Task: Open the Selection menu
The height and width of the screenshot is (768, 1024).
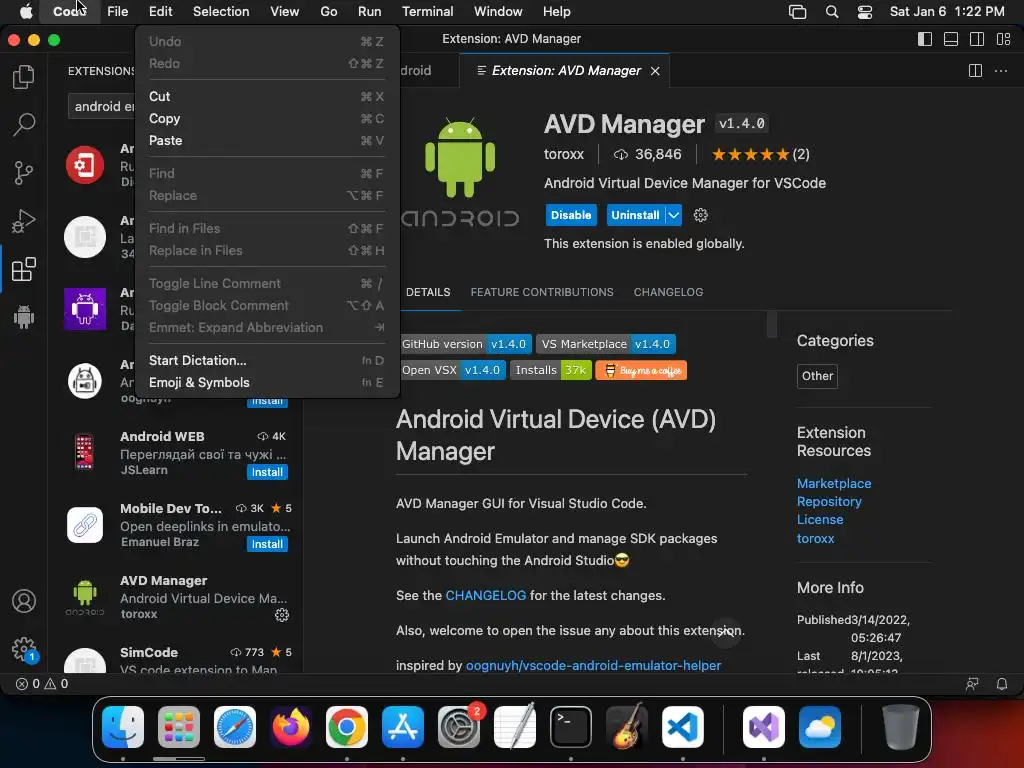Action: click(221, 12)
